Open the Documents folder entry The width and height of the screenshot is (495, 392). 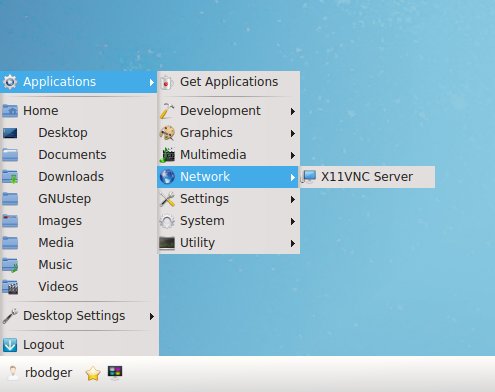(x=79, y=155)
